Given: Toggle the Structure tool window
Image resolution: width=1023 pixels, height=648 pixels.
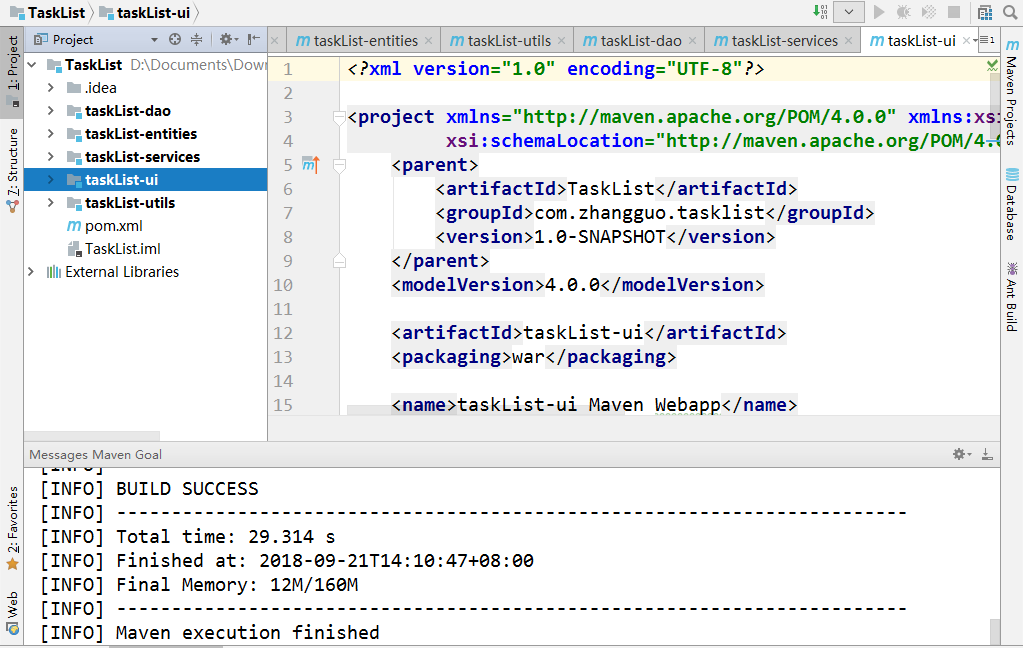Looking at the screenshot, I should click(12, 170).
